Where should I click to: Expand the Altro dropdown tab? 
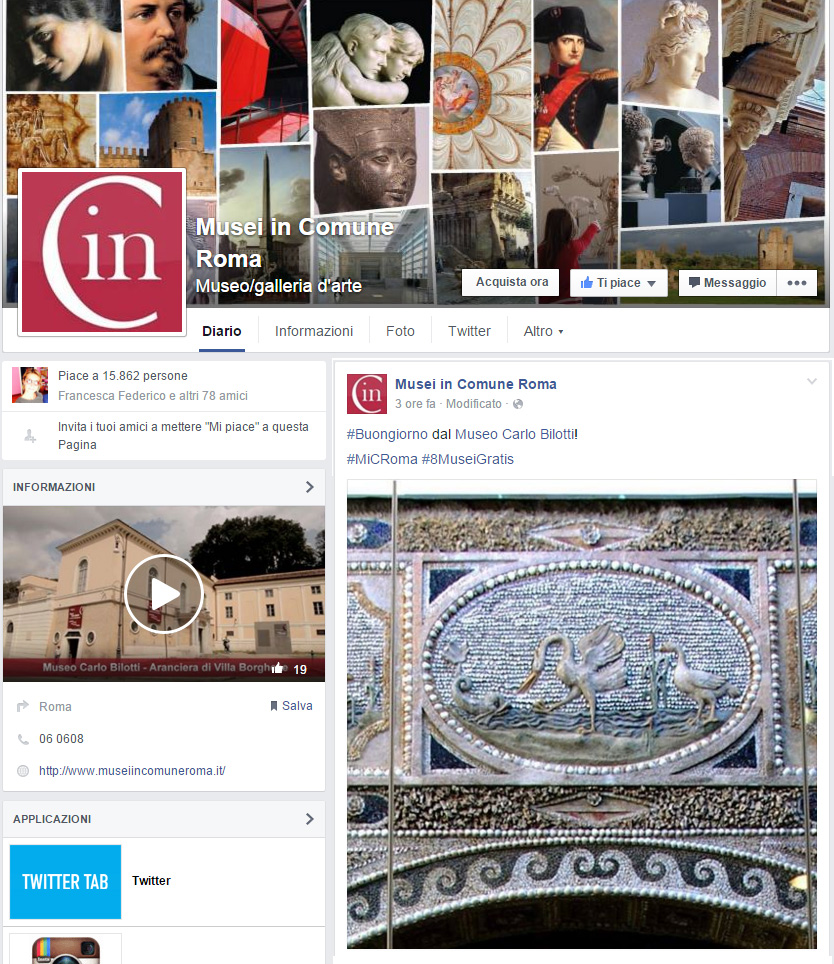[543, 331]
